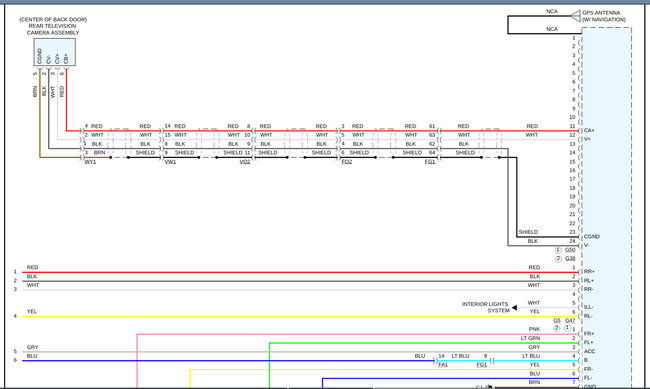Click pin number 62 on the BLK wire
The width and height of the screenshot is (650, 389).
click(x=432, y=144)
